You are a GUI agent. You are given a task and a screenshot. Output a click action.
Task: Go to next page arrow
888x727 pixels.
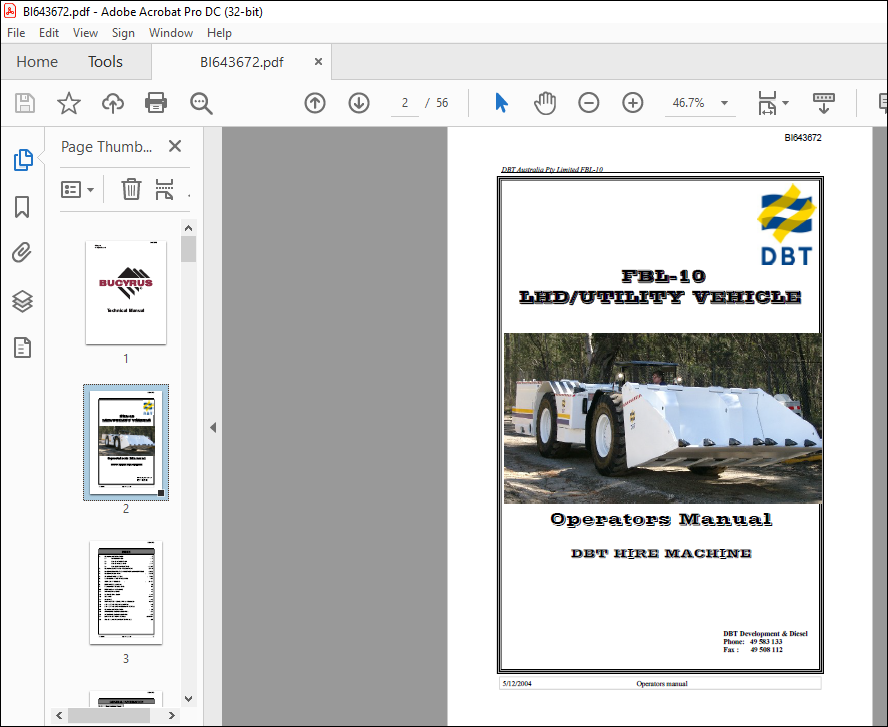click(359, 103)
